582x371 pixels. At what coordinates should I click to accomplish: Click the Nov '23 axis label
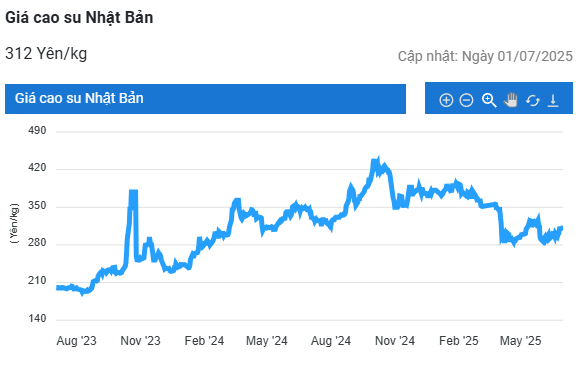[x=140, y=341]
